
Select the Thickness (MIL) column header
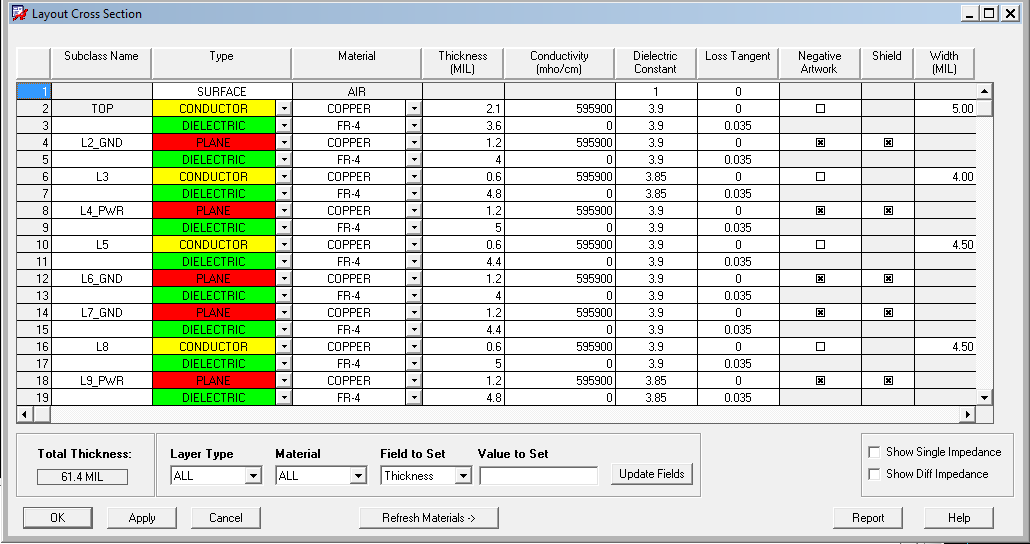click(x=463, y=63)
